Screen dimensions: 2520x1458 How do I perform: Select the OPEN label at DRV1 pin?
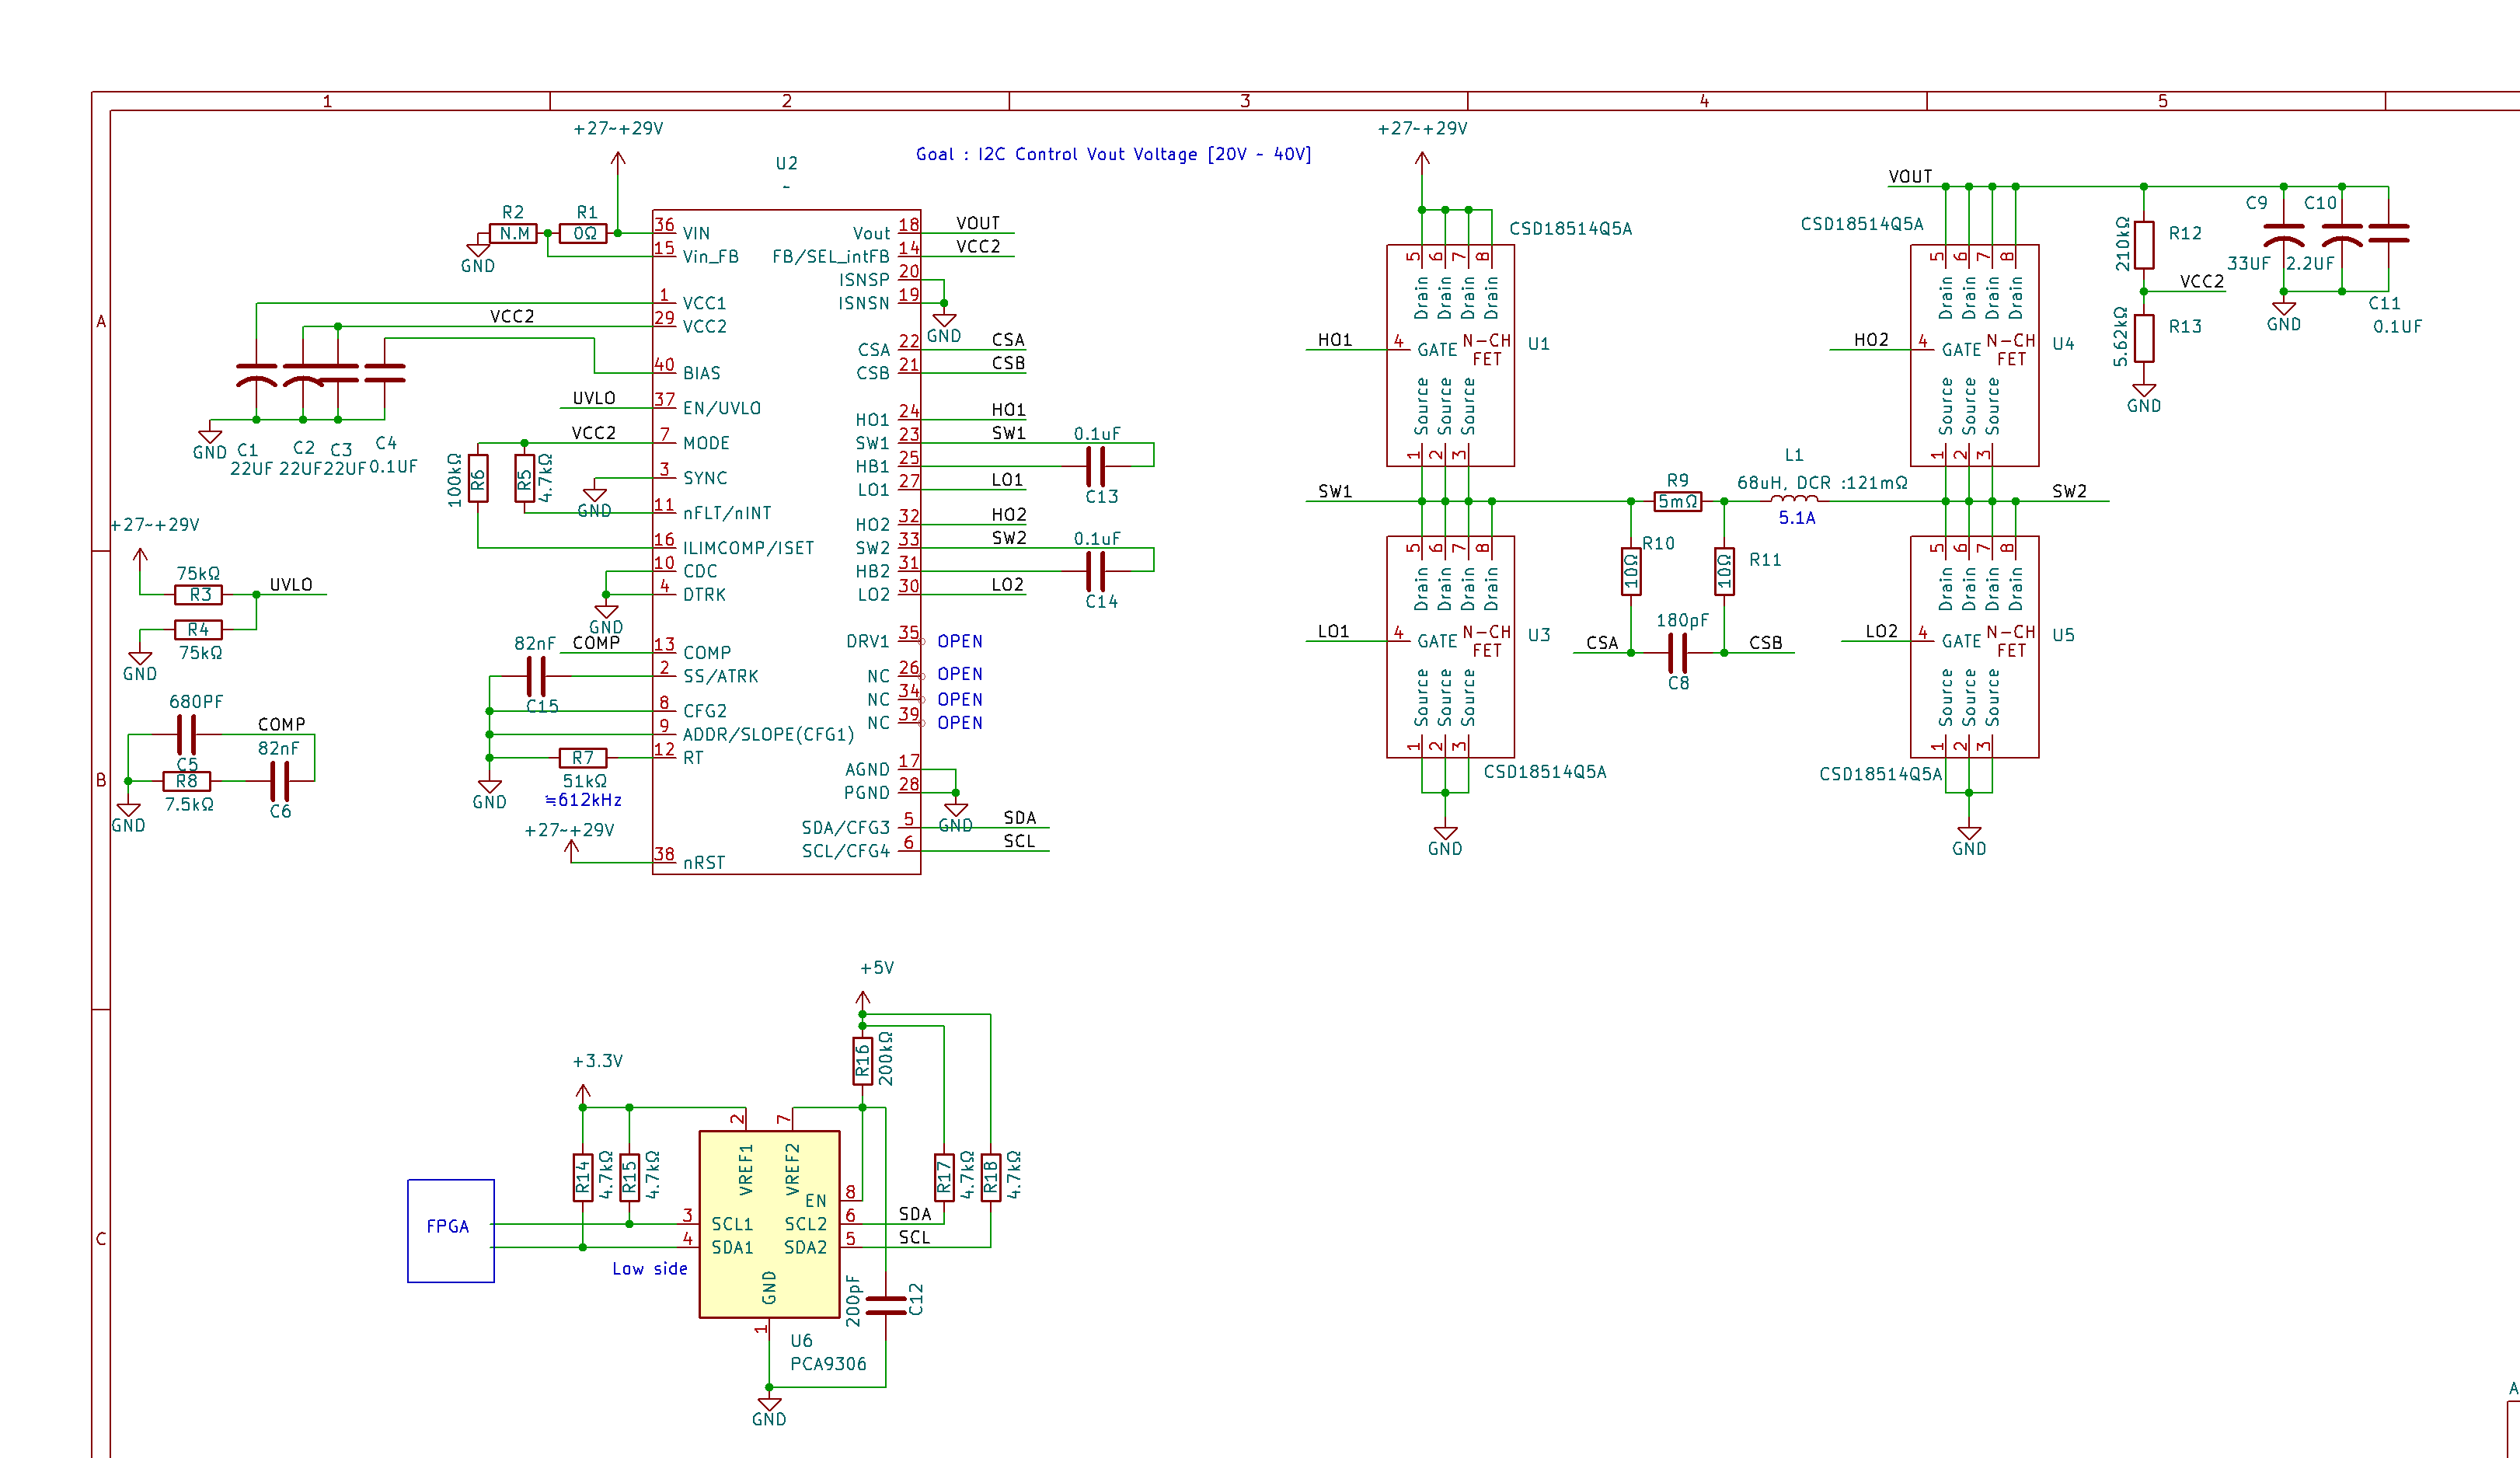[x=959, y=641]
